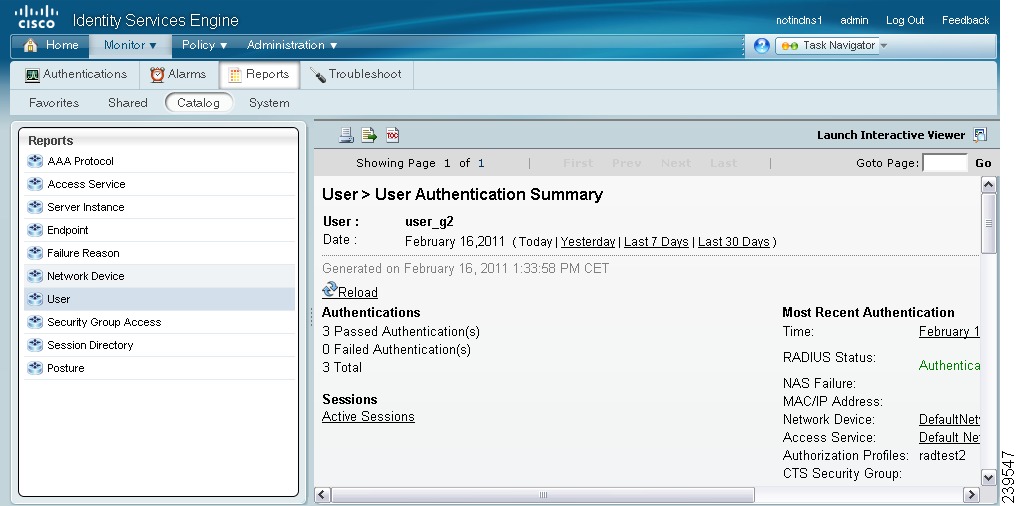This screenshot has width=1020, height=506.
Task: Click the Posture report icon
Action: tap(35, 367)
